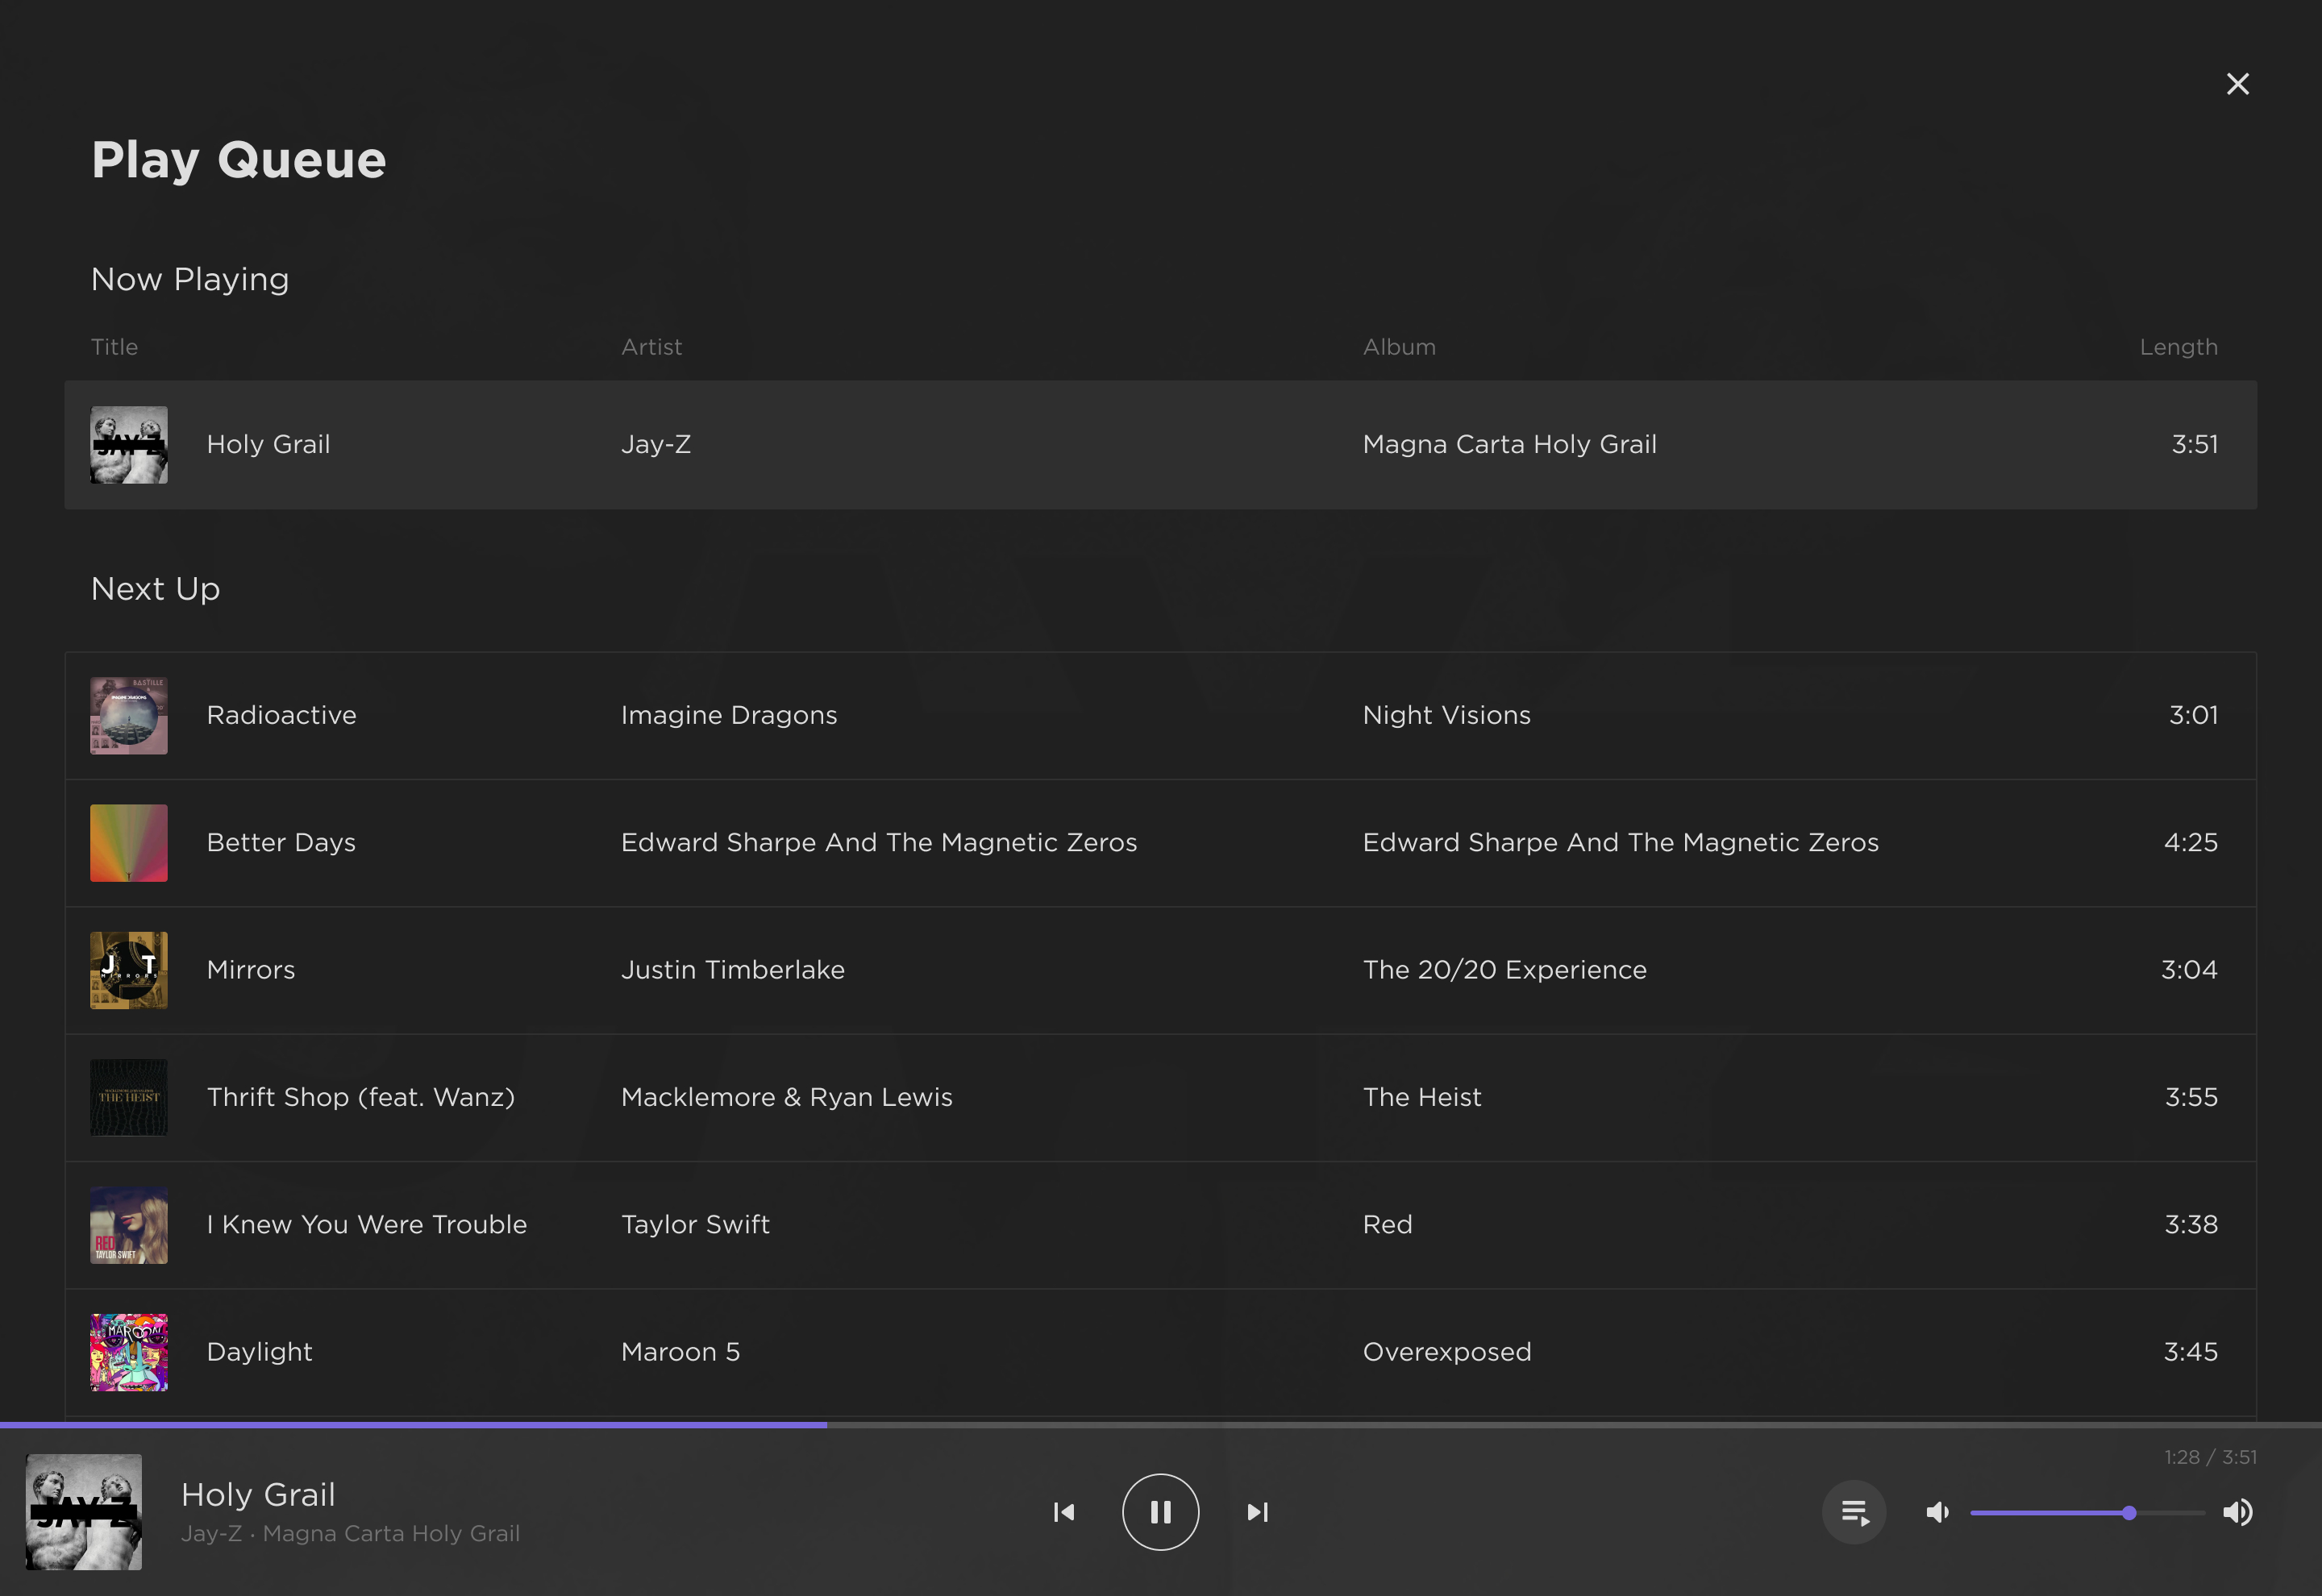
Task: Click the Next Up section heading
Action: pos(155,589)
